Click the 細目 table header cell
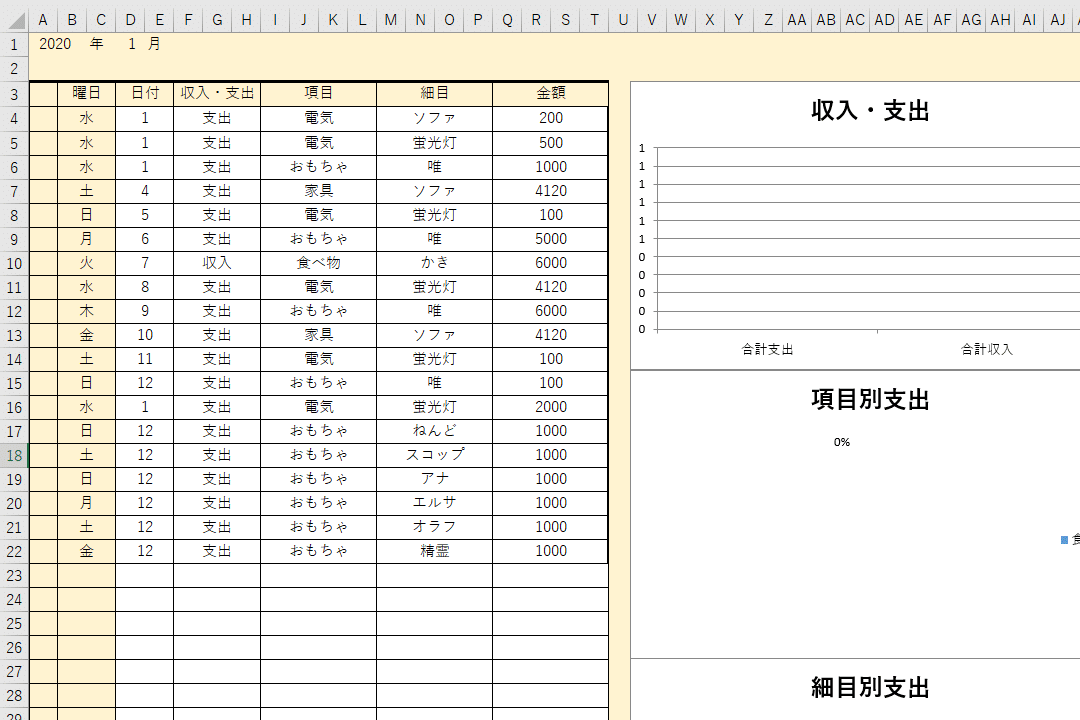The width and height of the screenshot is (1080, 720). [435, 94]
